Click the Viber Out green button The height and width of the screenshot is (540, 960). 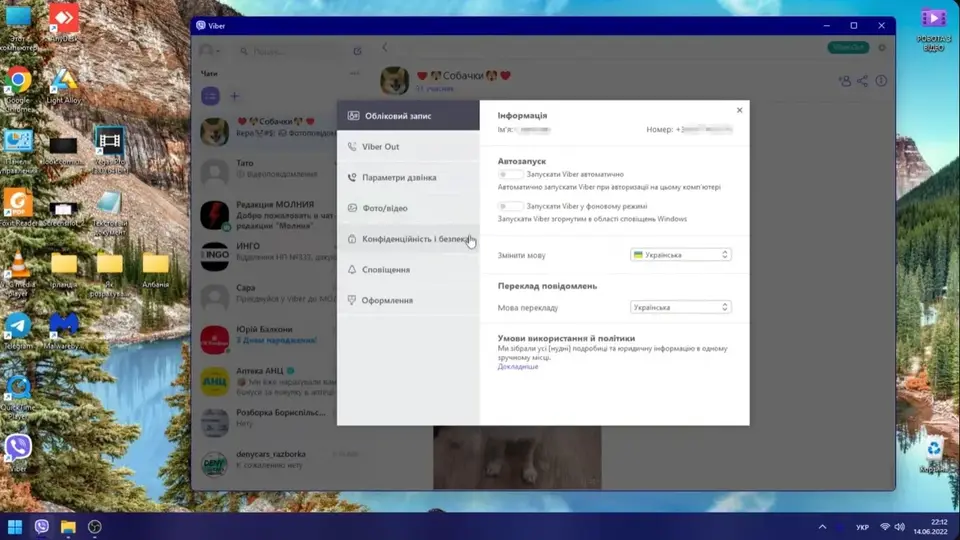[x=848, y=47]
